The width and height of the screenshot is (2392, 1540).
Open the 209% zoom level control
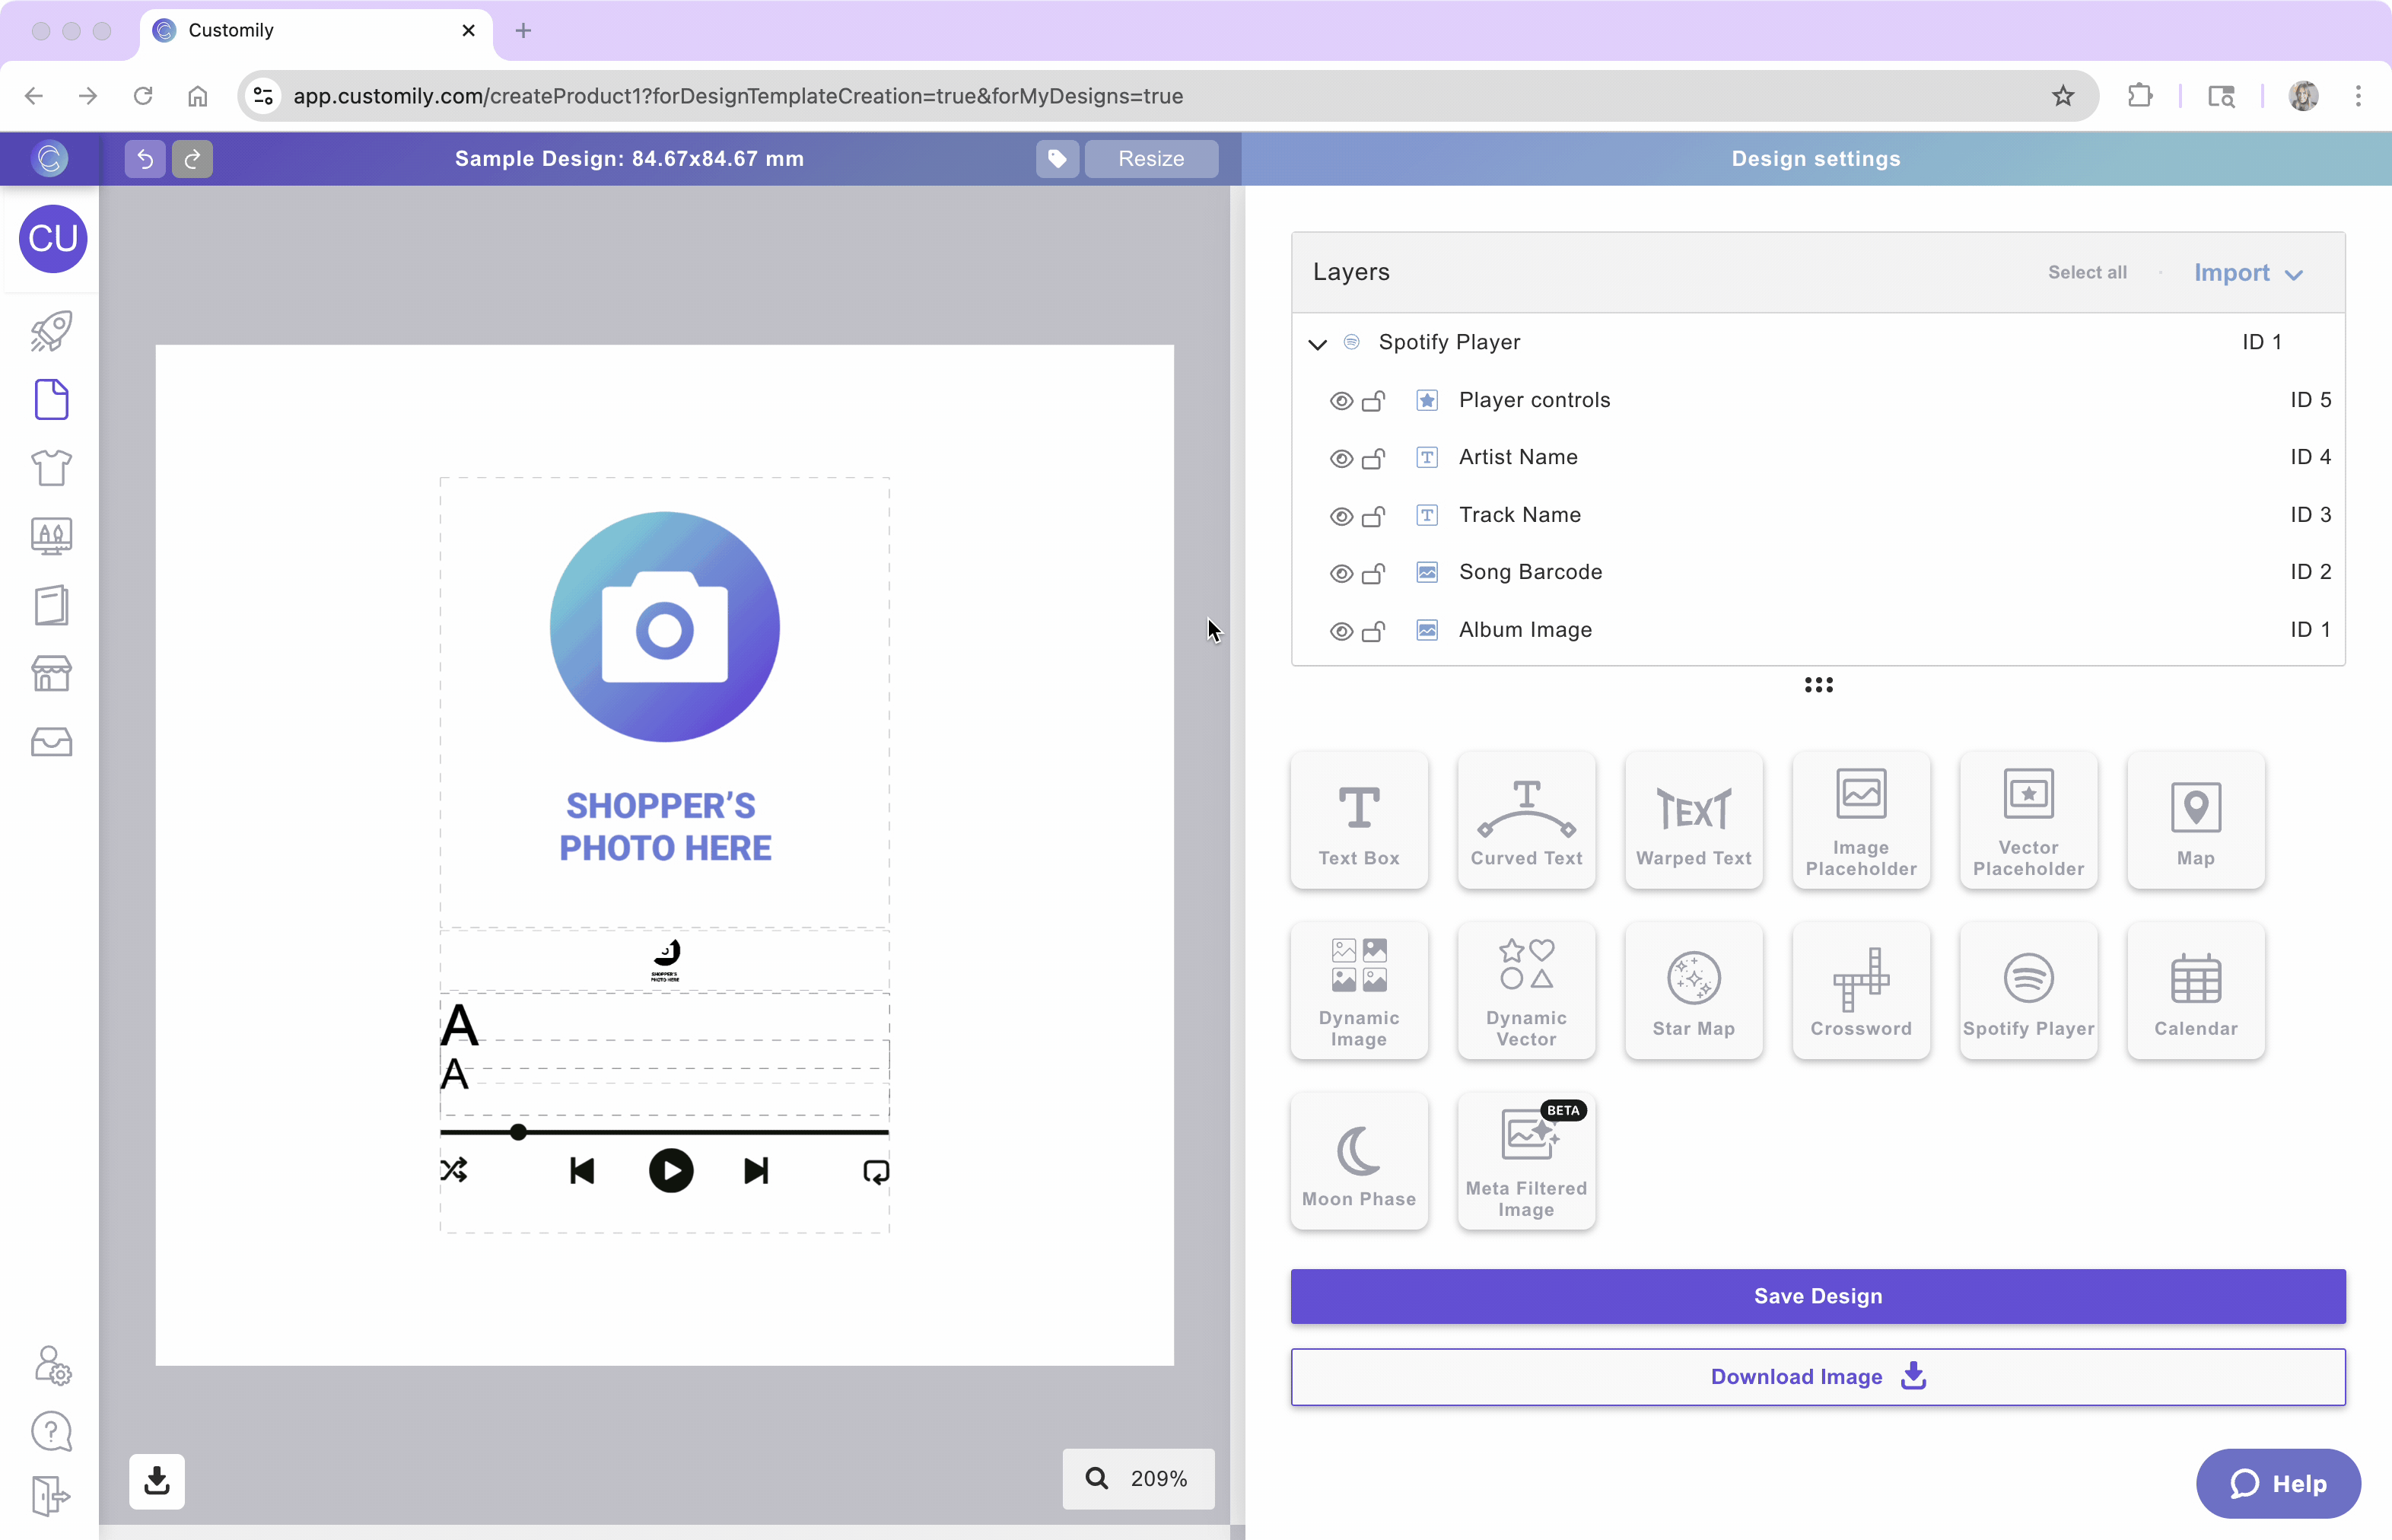1138,1478
